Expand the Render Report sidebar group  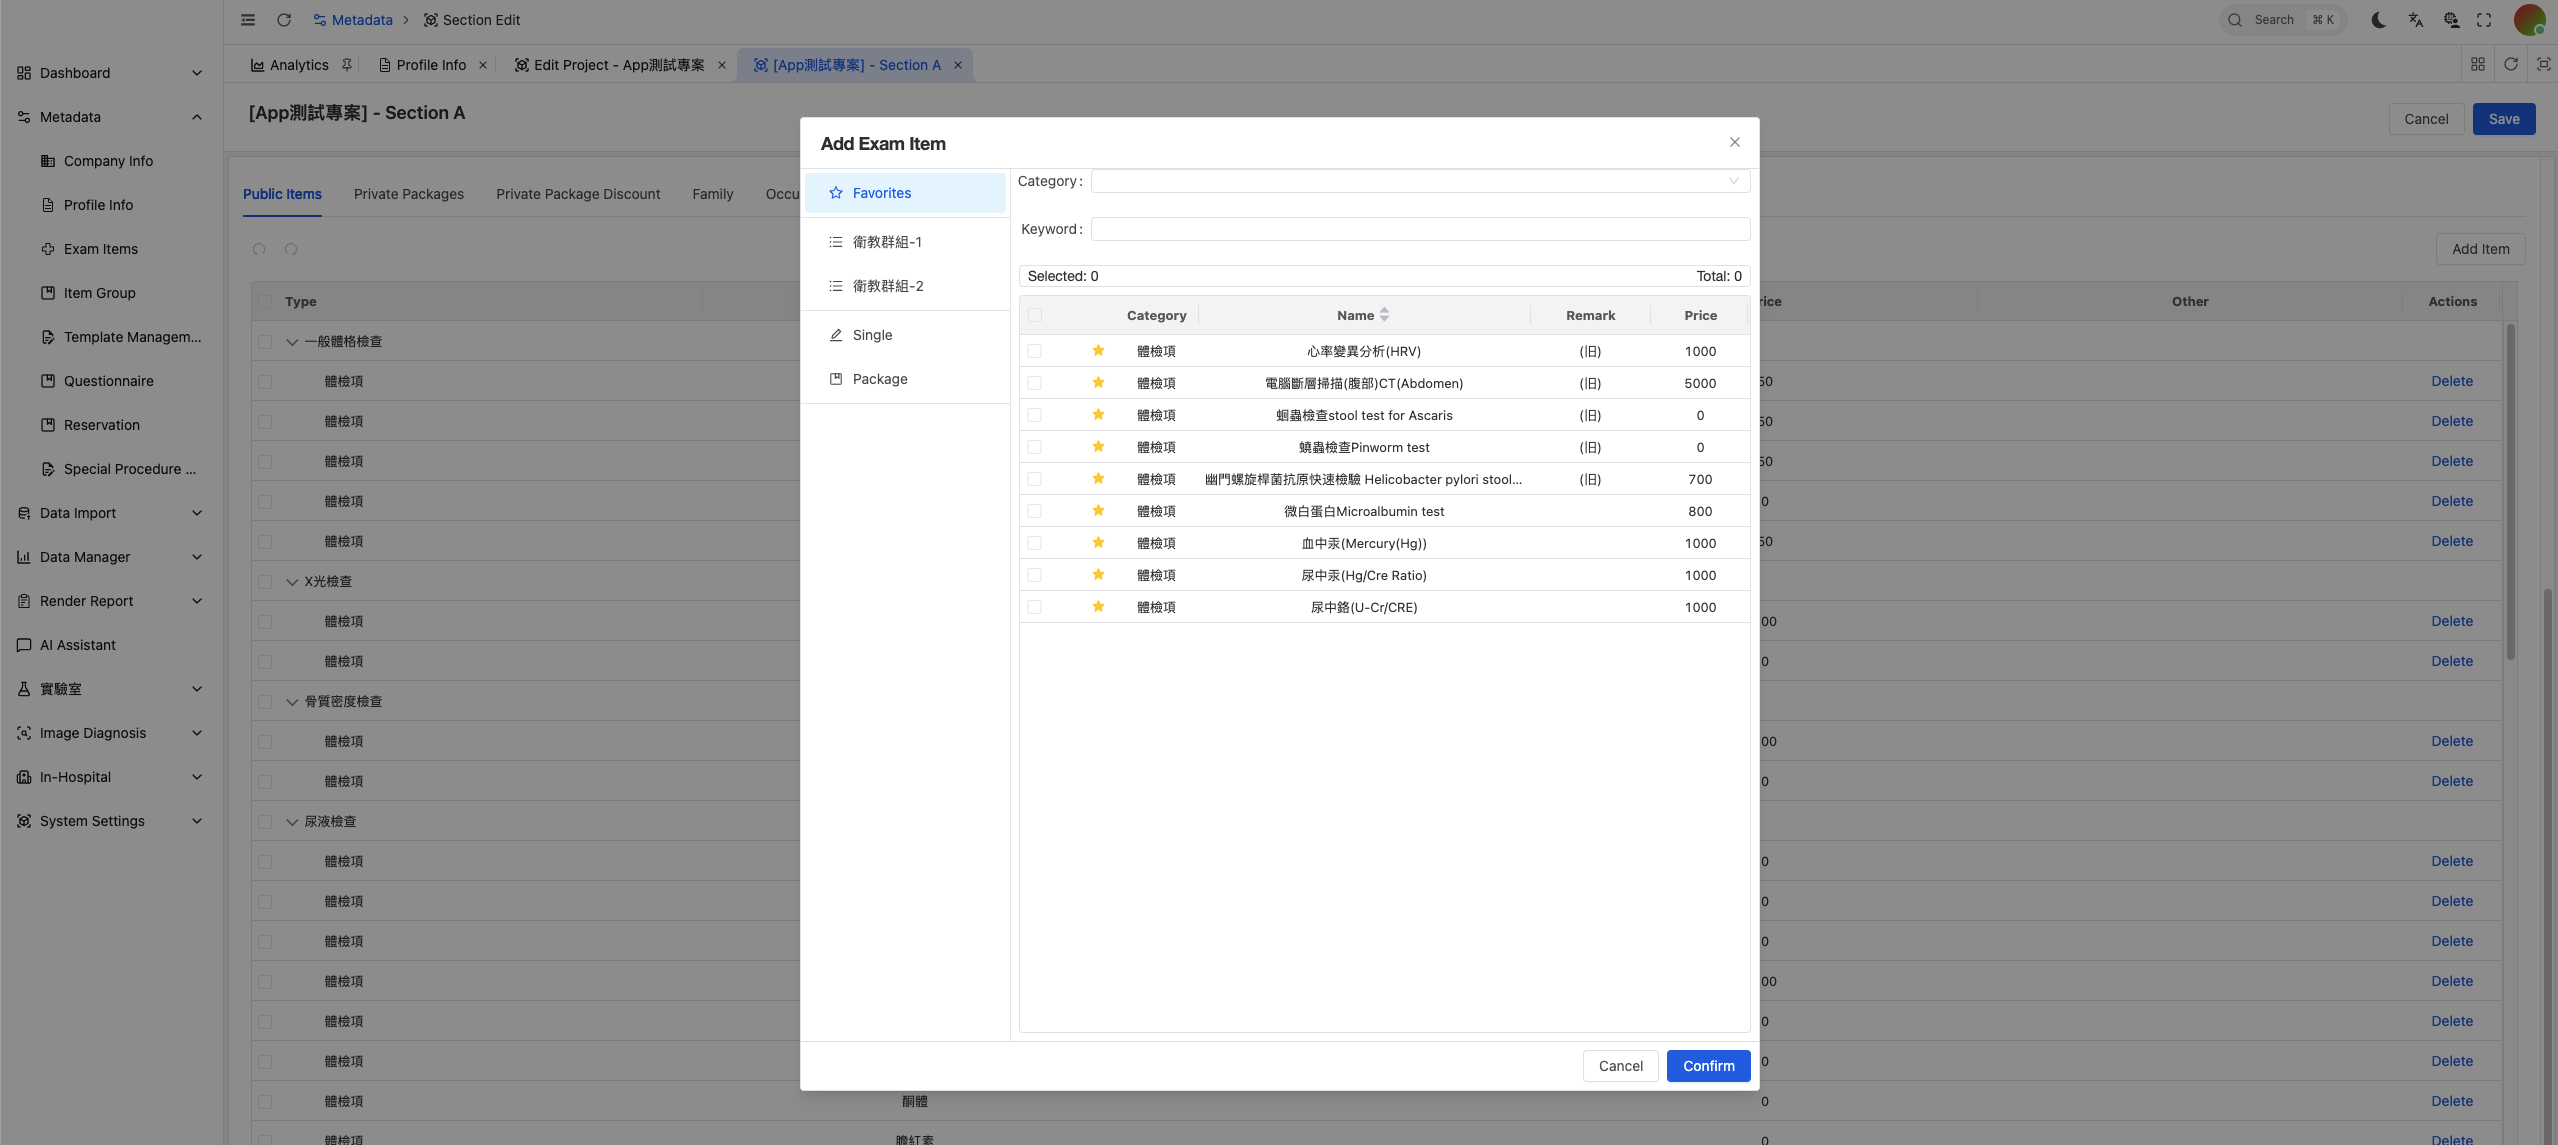tap(197, 601)
